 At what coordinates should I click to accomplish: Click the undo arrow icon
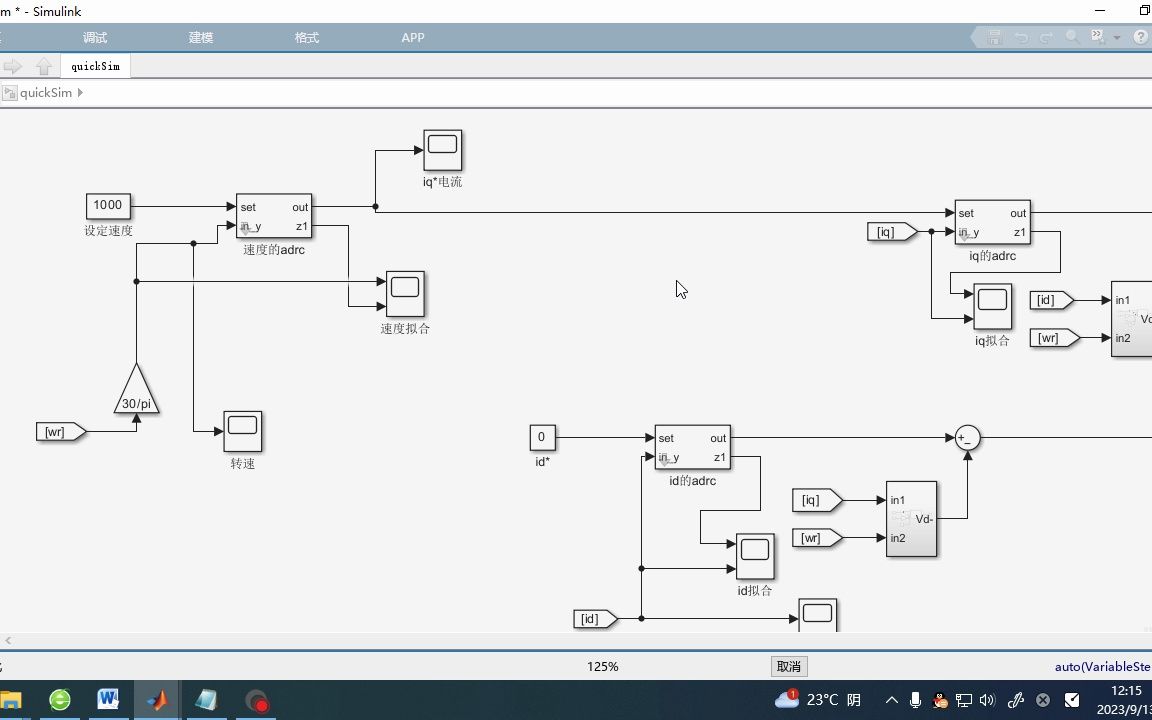(1021, 37)
